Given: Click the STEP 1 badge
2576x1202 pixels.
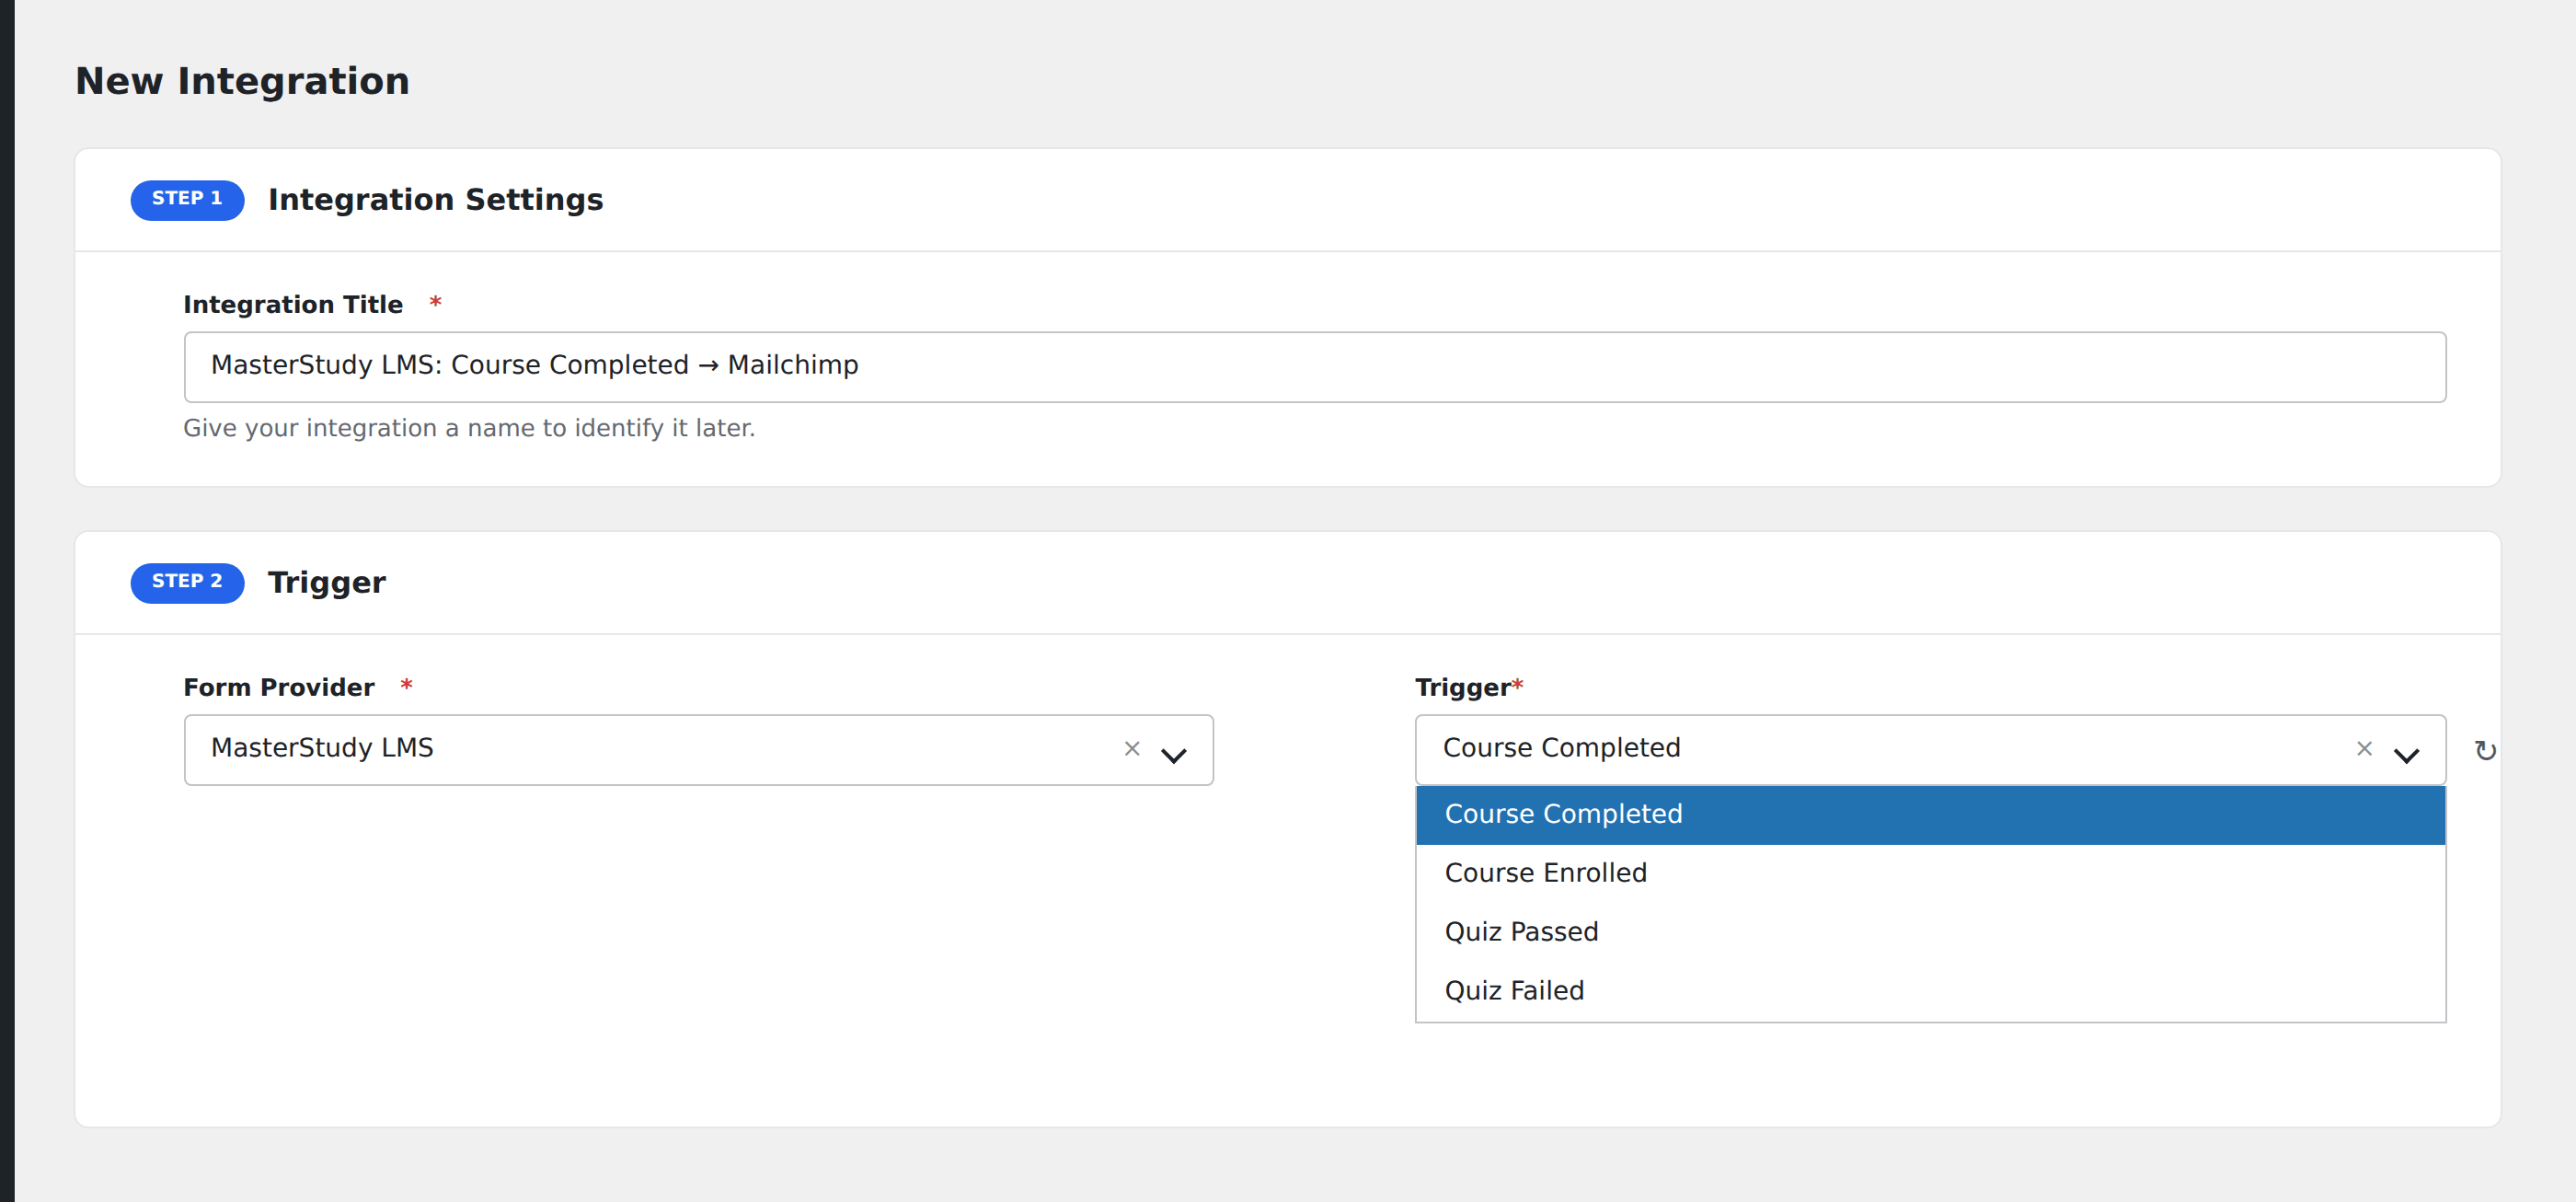Looking at the screenshot, I should [187, 200].
